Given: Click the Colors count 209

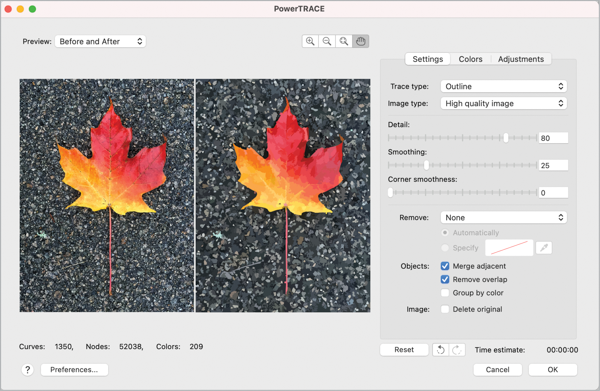Looking at the screenshot, I should point(196,347).
